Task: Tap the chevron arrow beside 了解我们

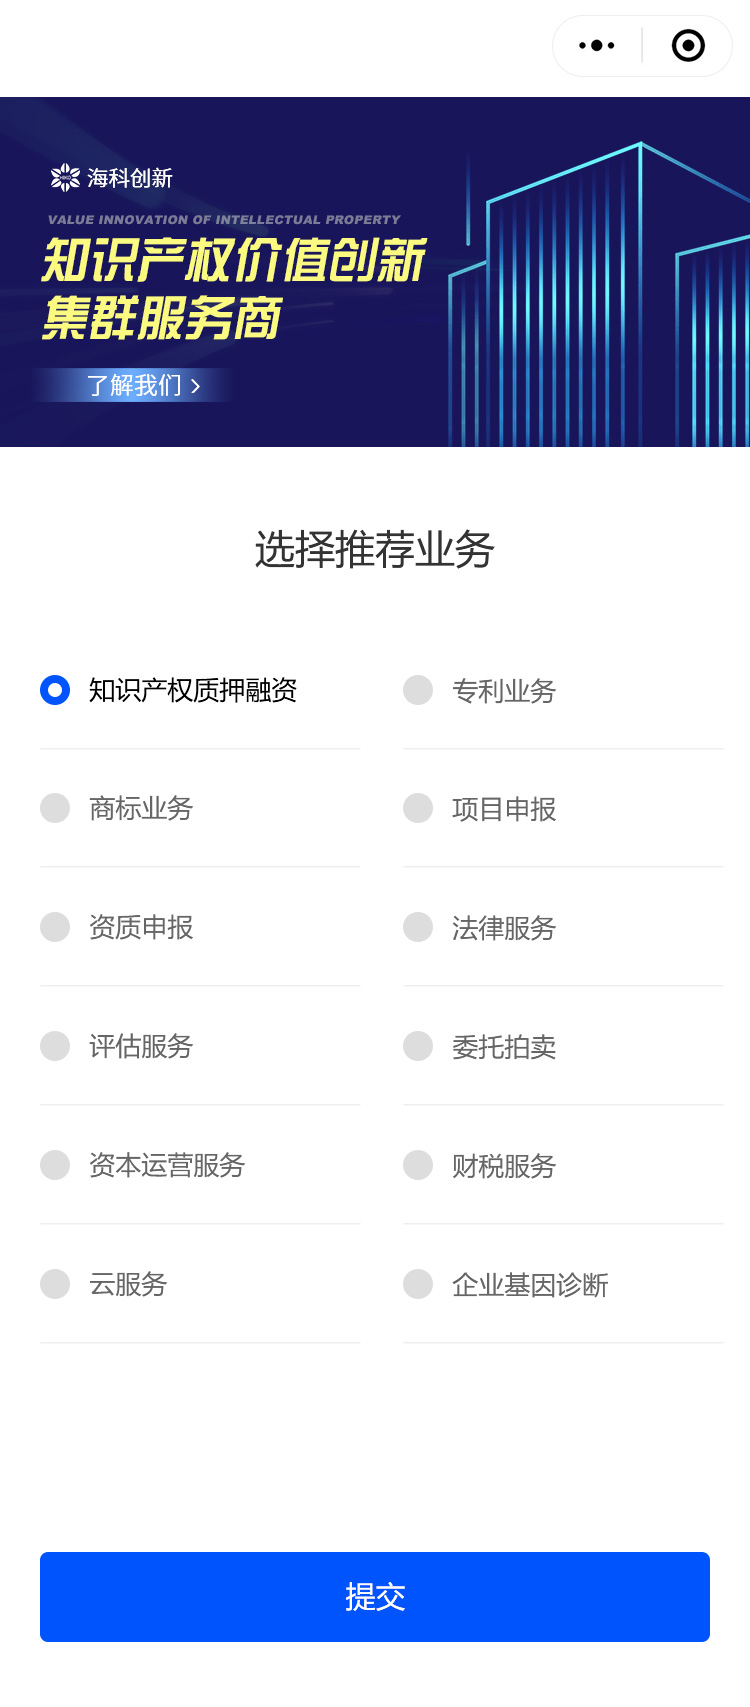Action: click(196, 386)
